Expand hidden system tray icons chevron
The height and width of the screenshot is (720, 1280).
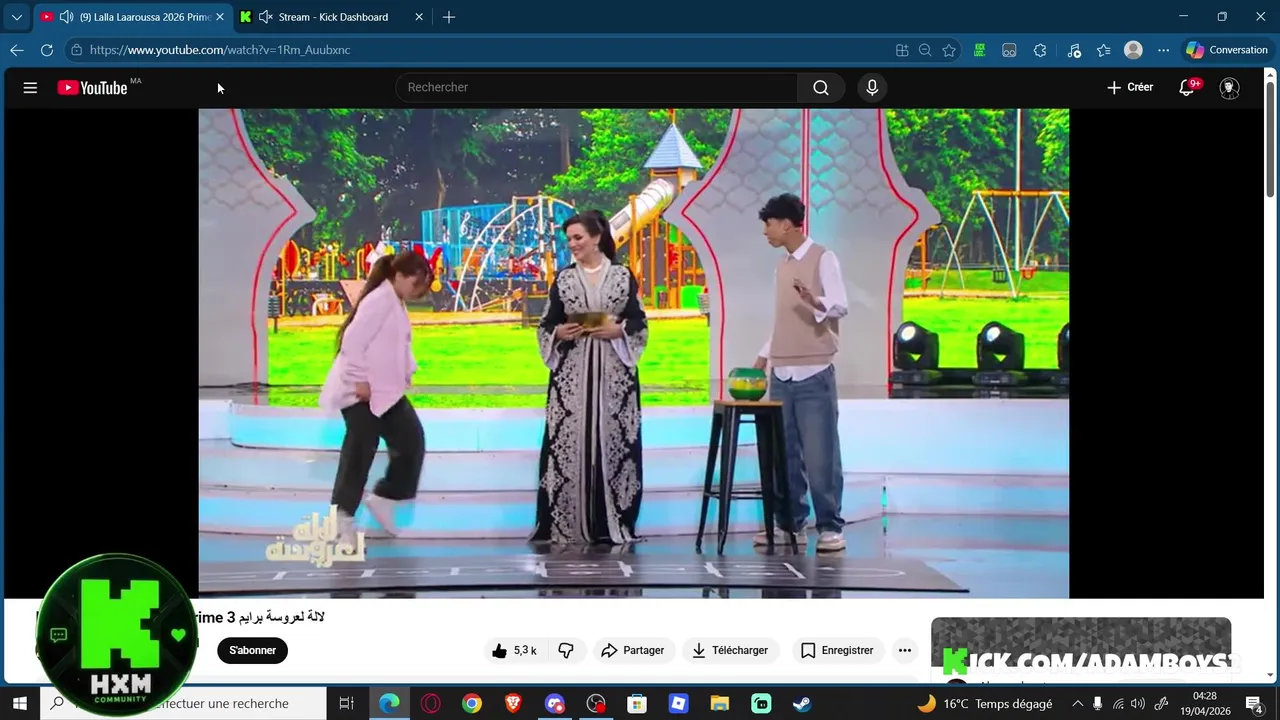1077,704
